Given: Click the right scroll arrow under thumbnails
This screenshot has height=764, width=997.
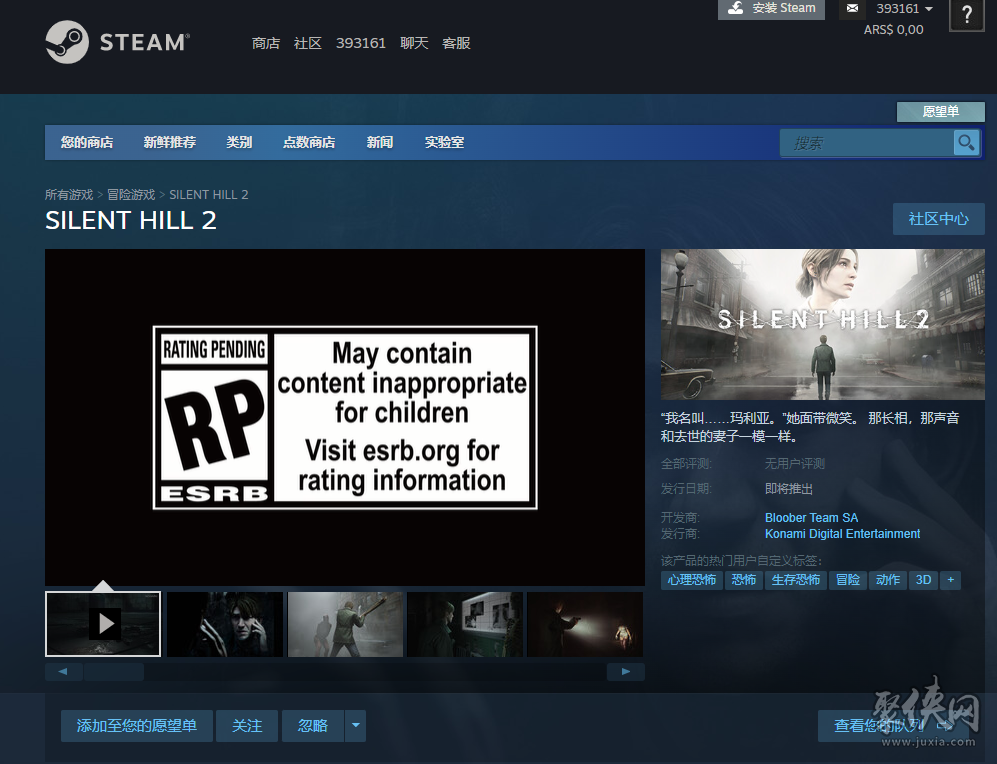Looking at the screenshot, I should click(x=626, y=671).
